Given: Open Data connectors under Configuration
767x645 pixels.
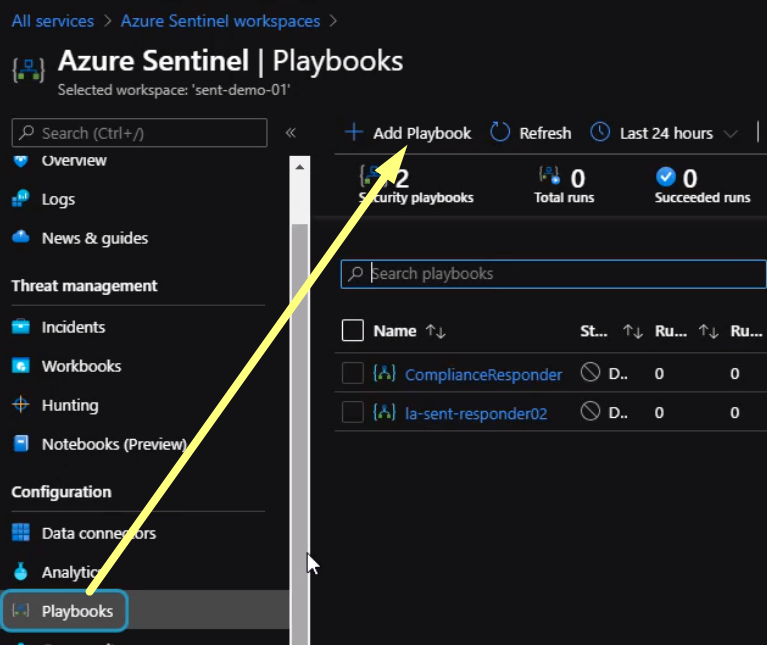Looking at the screenshot, I should point(99,533).
